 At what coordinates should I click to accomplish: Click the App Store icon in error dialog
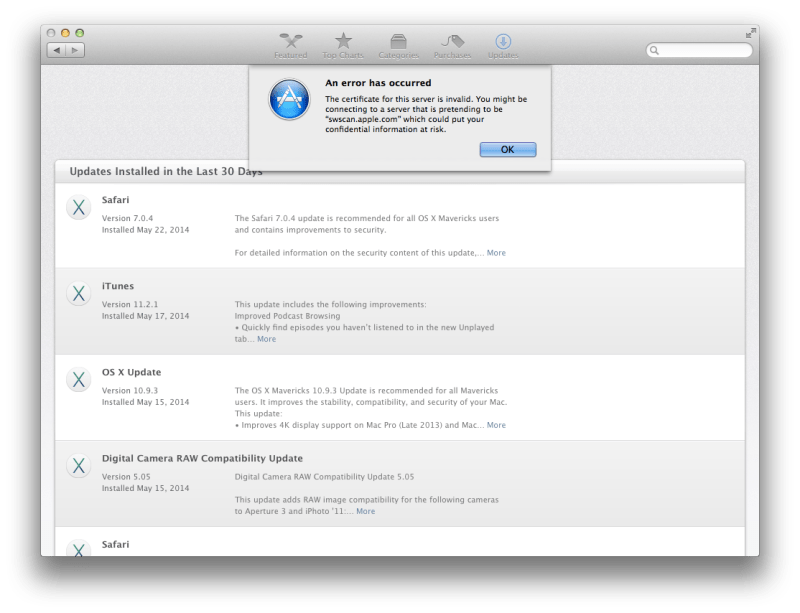(x=289, y=99)
